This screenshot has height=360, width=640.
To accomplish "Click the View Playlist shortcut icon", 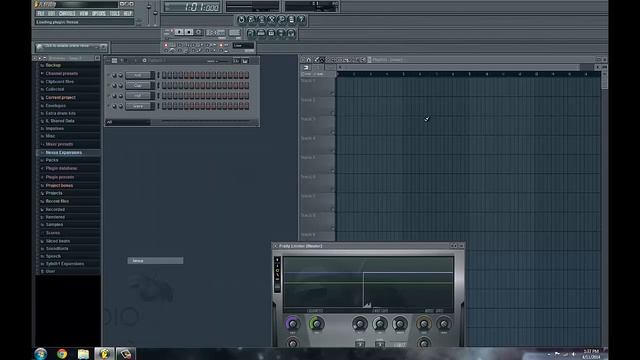I will (251, 33).
